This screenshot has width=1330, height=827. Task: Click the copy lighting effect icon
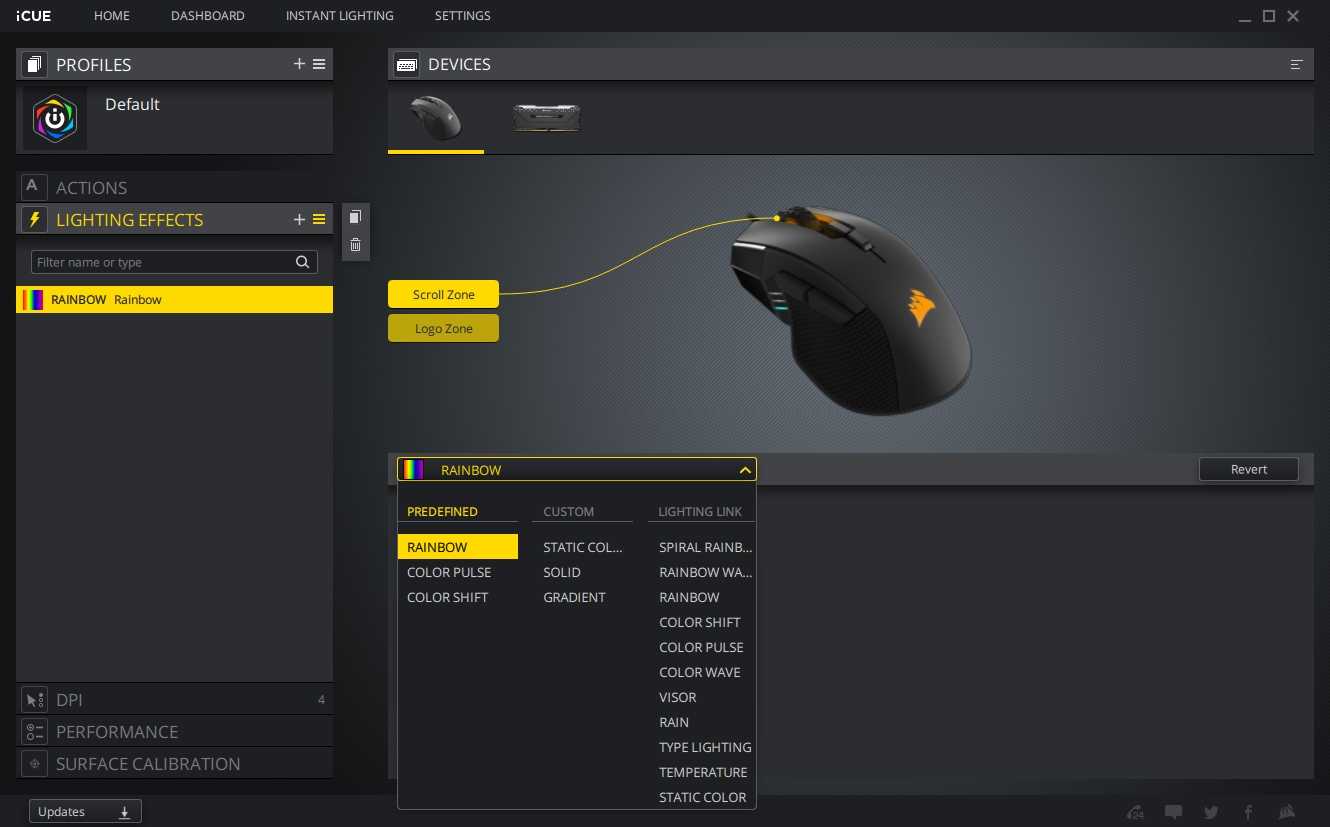pos(355,217)
